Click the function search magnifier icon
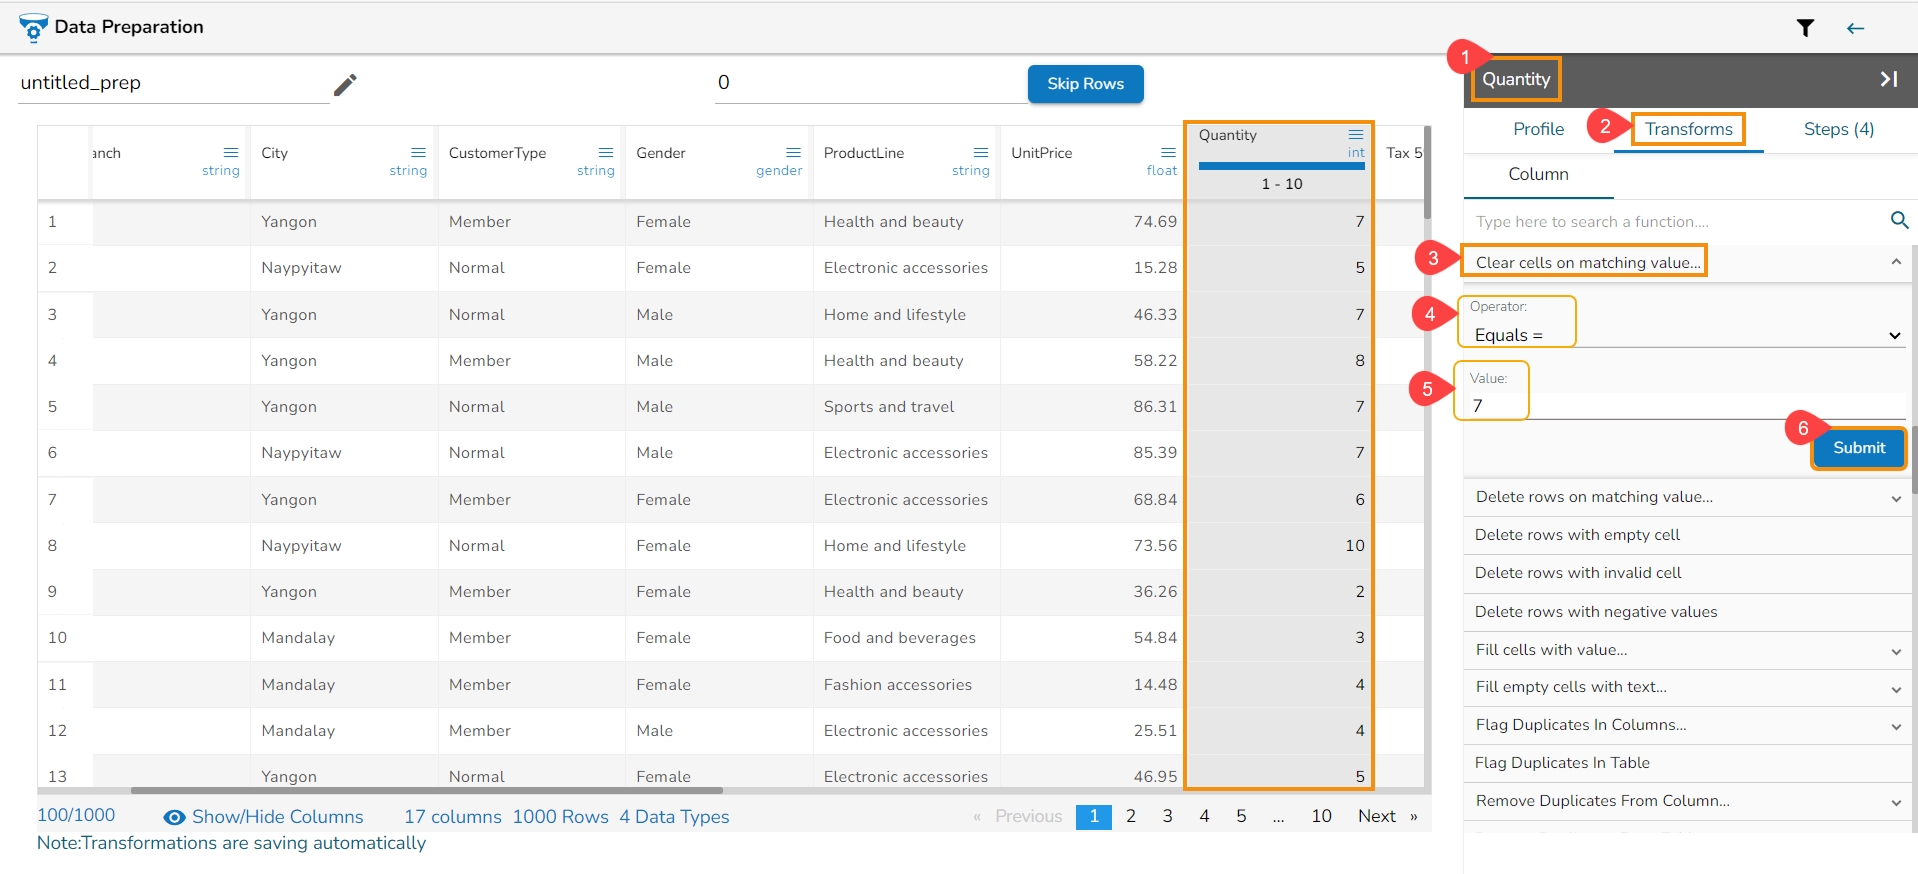 coord(1899,220)
